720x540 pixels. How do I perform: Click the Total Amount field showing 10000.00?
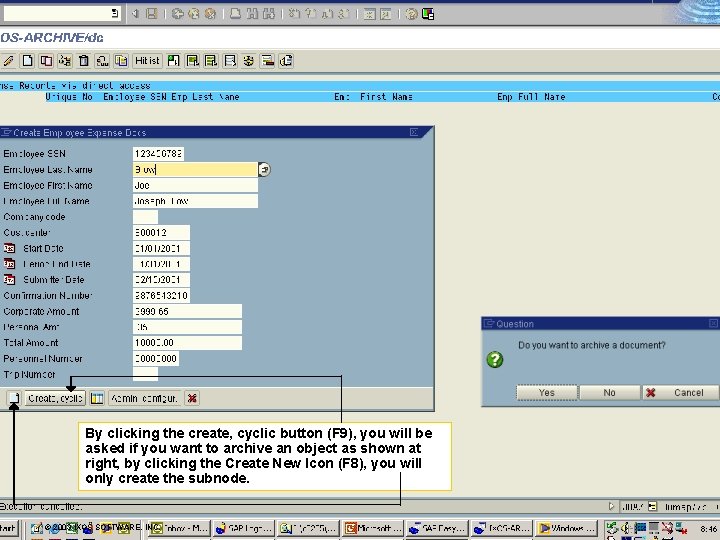click(x=187, y=343)
